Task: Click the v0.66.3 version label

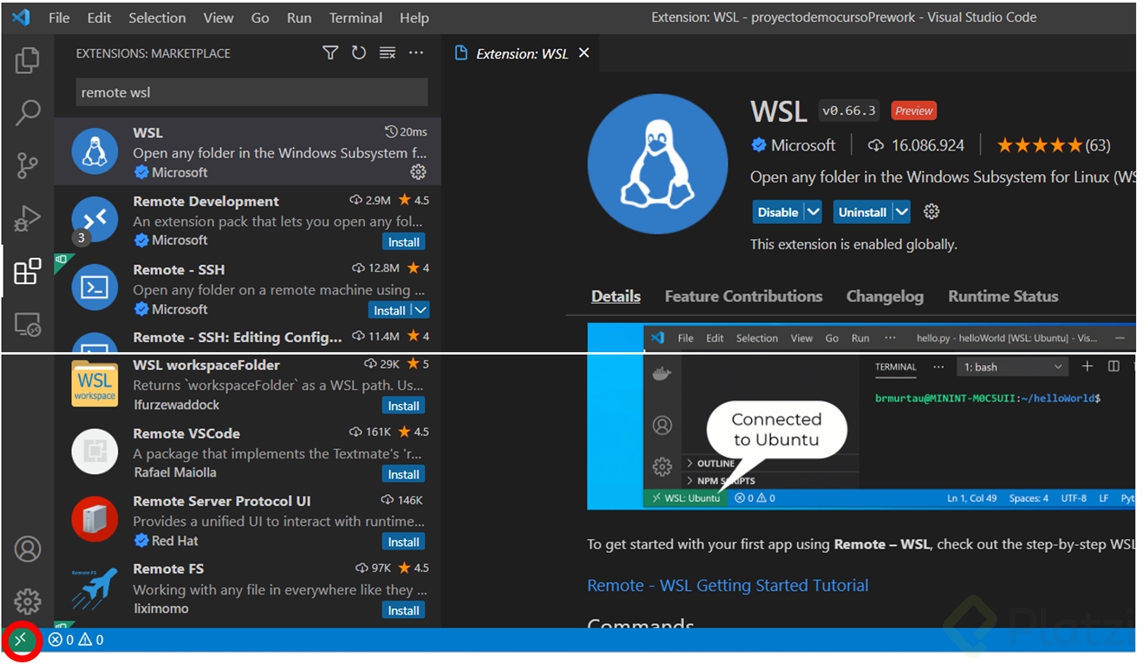Action: 849,110
